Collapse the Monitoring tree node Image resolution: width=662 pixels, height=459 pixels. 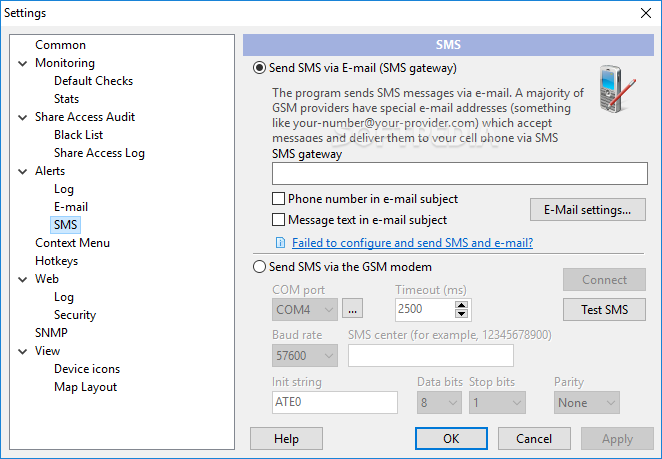[23, 63]
